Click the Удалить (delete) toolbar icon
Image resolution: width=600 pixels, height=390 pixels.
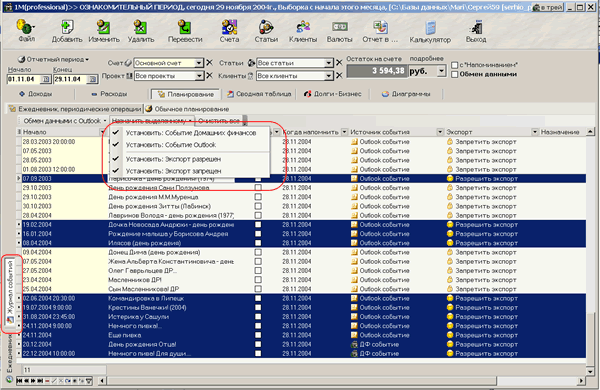[140, 31]
